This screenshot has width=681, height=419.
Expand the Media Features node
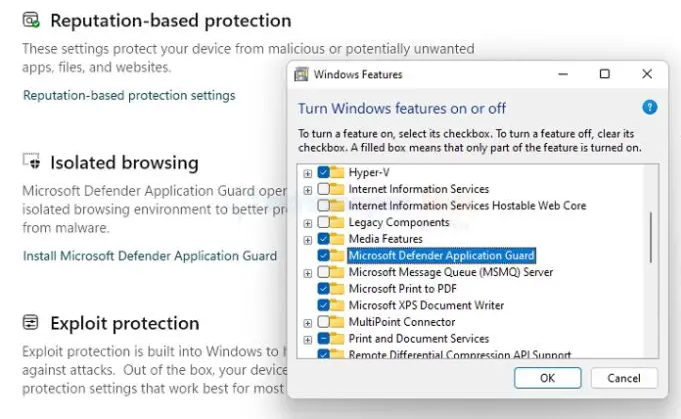point(308,239)
